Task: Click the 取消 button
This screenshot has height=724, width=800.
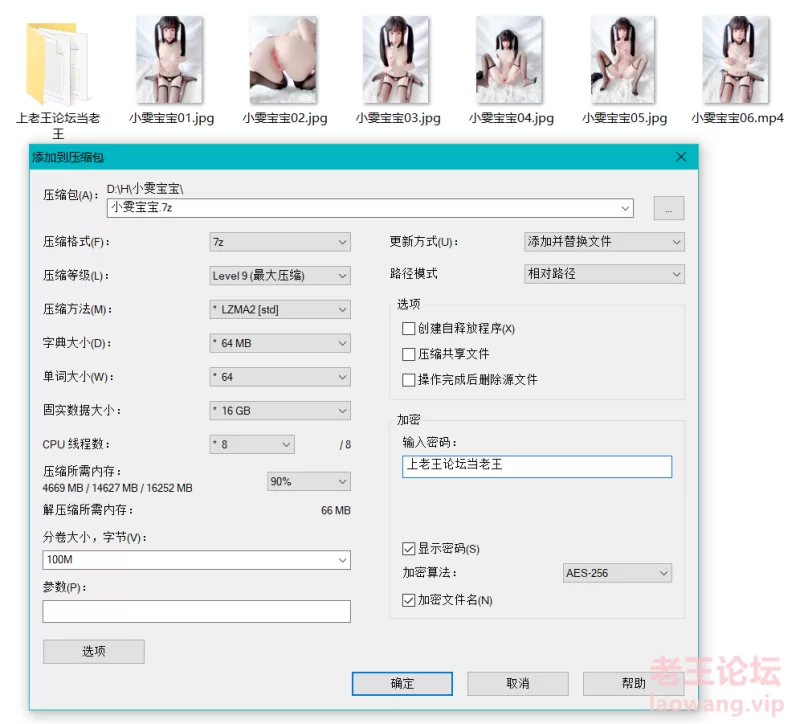Action: pos(518,683)
